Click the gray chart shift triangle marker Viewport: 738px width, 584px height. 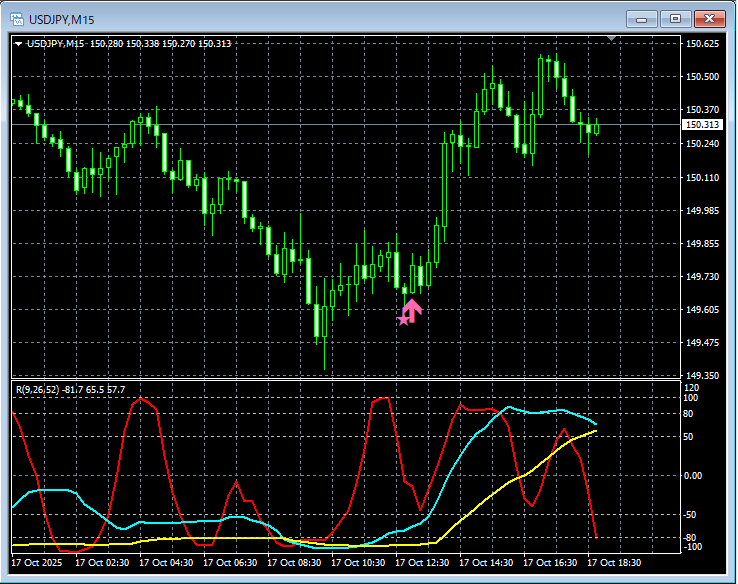[x=613, y=39]
